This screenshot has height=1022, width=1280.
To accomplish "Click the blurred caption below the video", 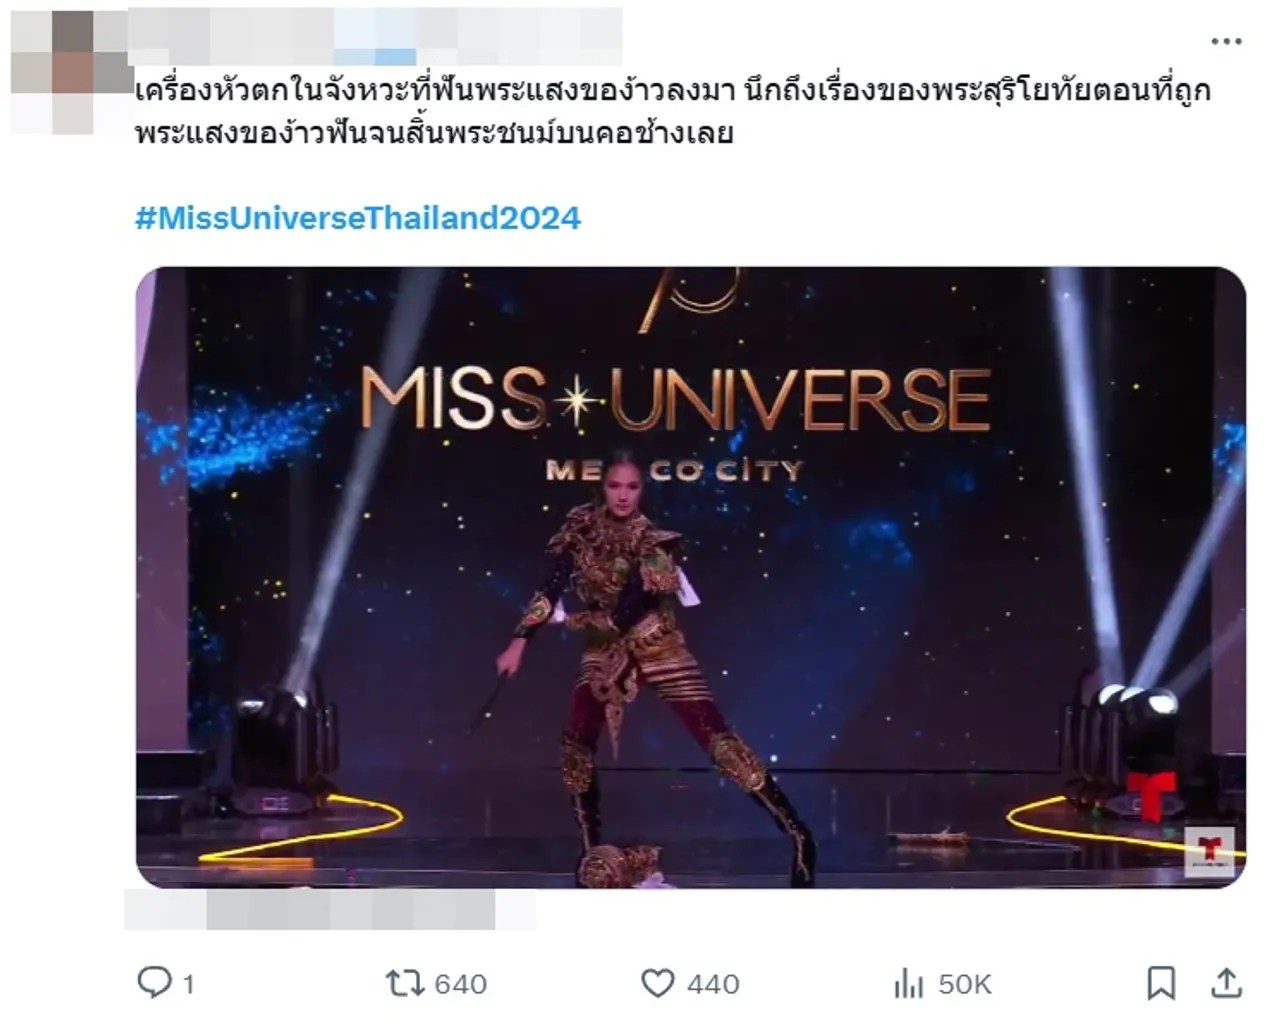I will click(330, 908).
